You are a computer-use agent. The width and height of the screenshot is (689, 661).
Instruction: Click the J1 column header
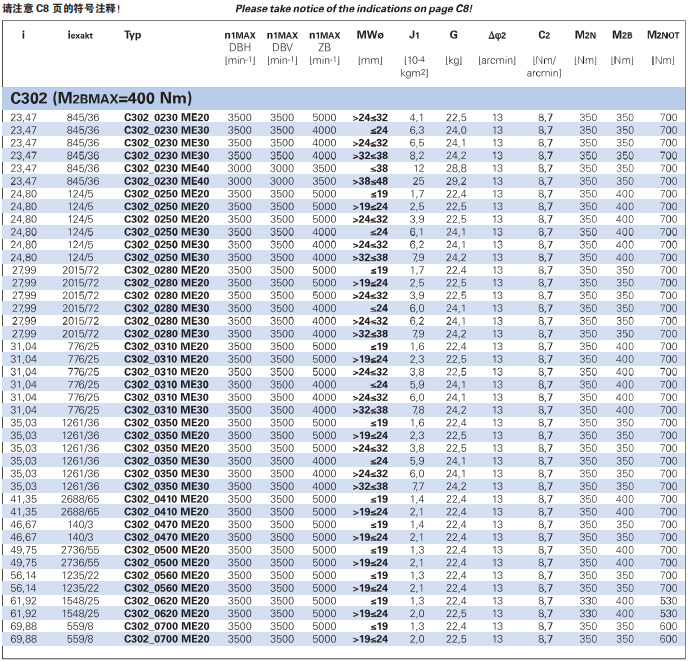tap(416, 35)
